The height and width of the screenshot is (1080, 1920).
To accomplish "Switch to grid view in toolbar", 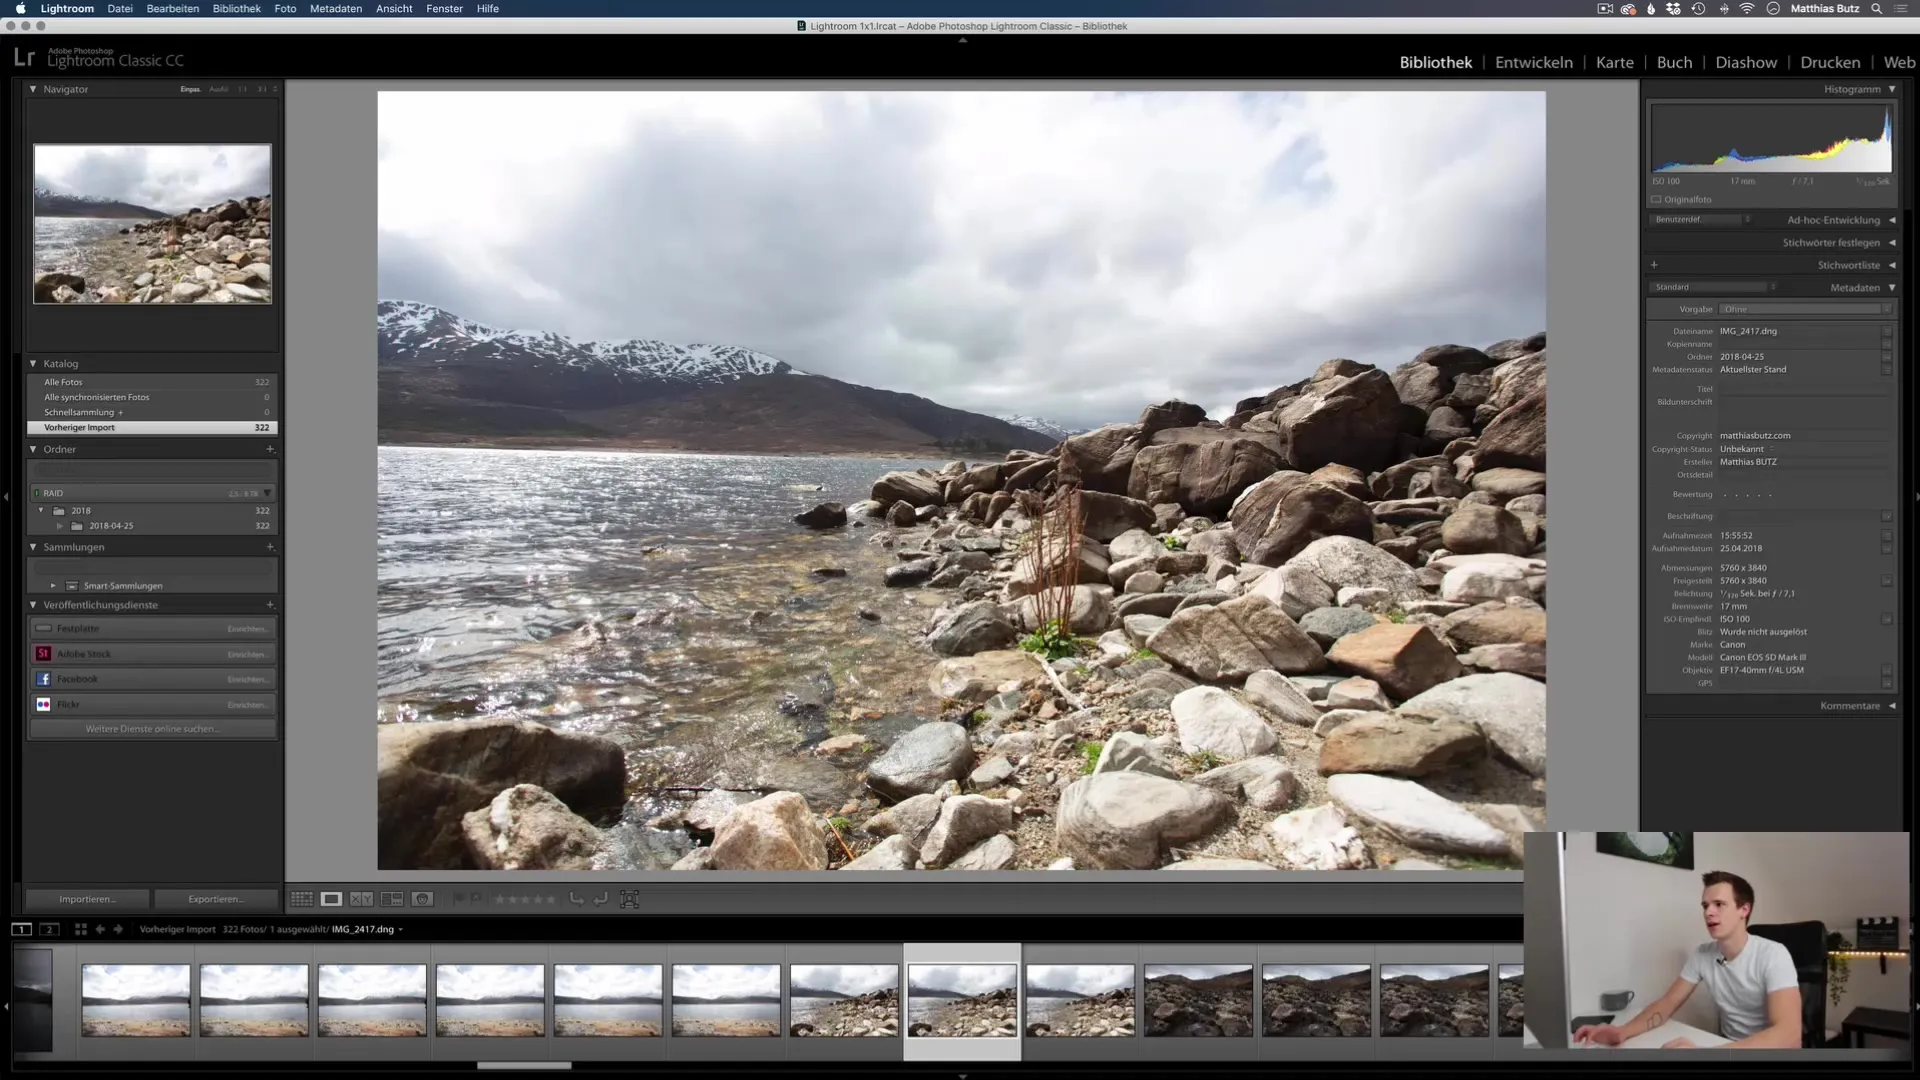I will click(302, 899).
